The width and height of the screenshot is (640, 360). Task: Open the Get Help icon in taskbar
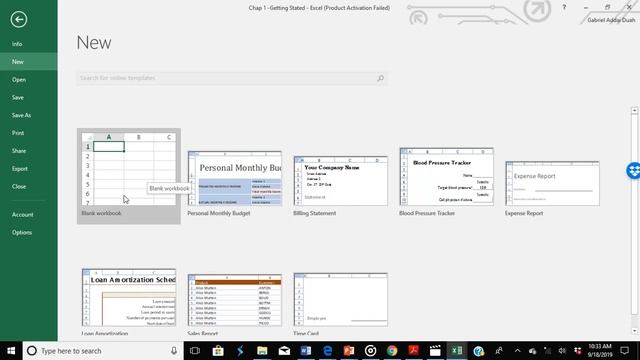point(478,351)
